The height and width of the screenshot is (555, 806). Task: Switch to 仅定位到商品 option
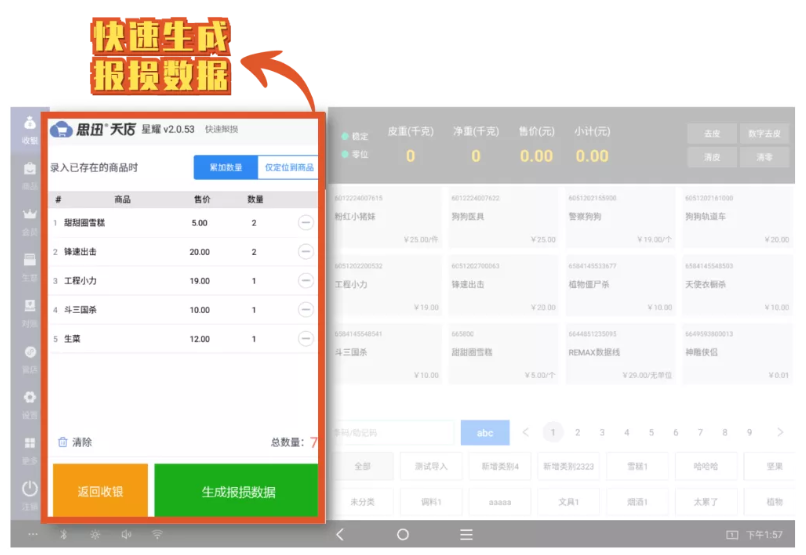288,168
